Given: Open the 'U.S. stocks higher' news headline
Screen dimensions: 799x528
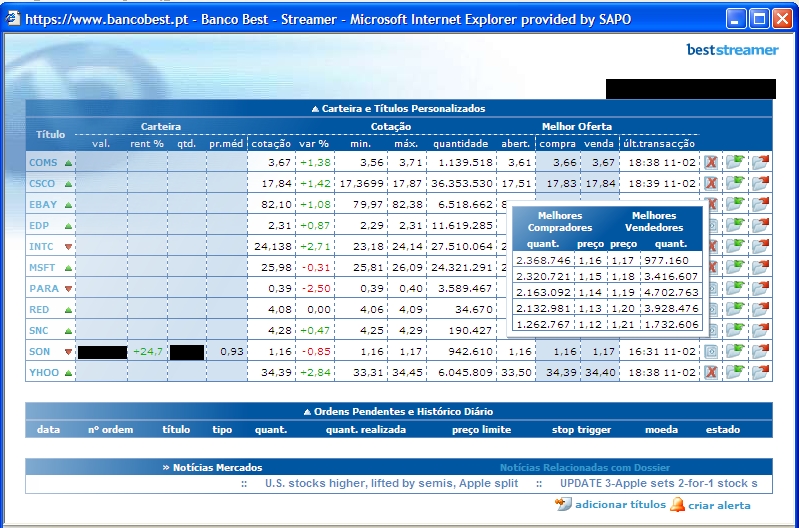Looking at the screenshot, I should (x=391, y=483).
